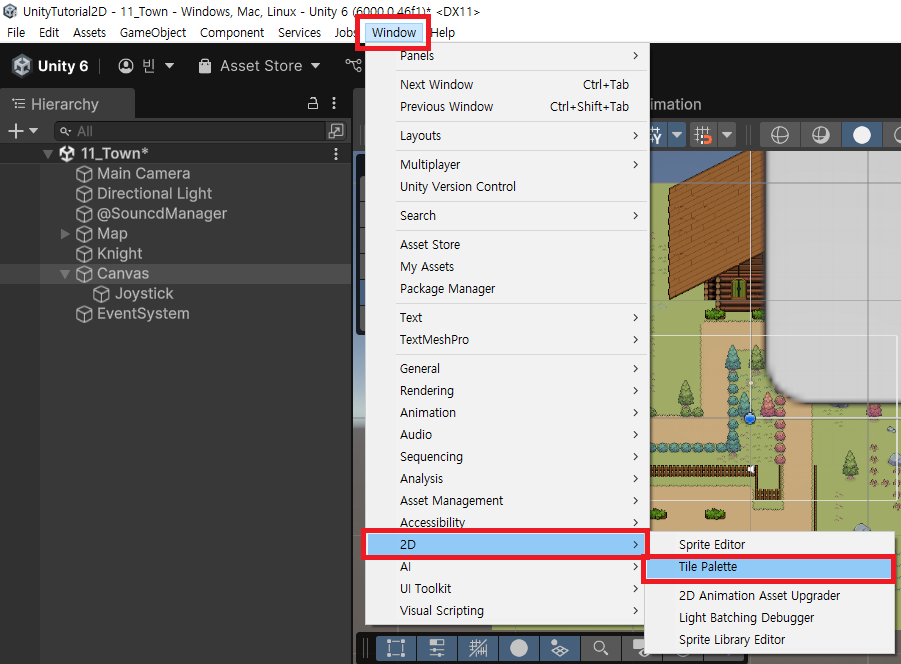
Task: Open Unity Version Control window
Action: 506,187
